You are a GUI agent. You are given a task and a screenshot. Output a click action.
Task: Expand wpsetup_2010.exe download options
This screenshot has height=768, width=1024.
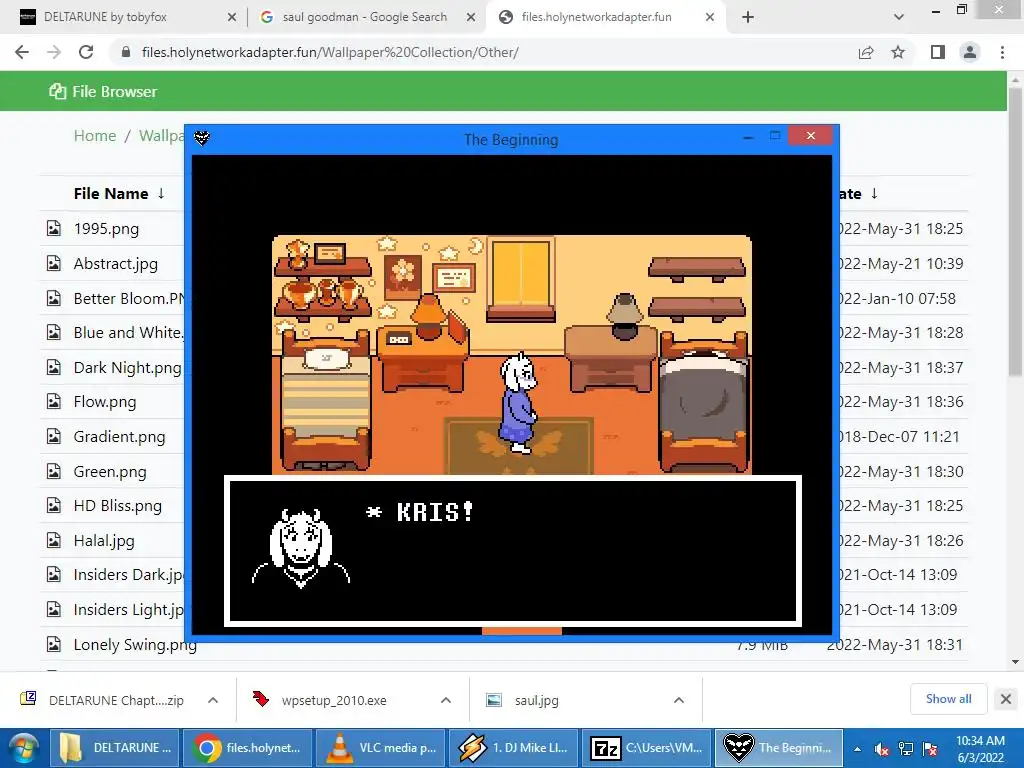click(446, 700)
